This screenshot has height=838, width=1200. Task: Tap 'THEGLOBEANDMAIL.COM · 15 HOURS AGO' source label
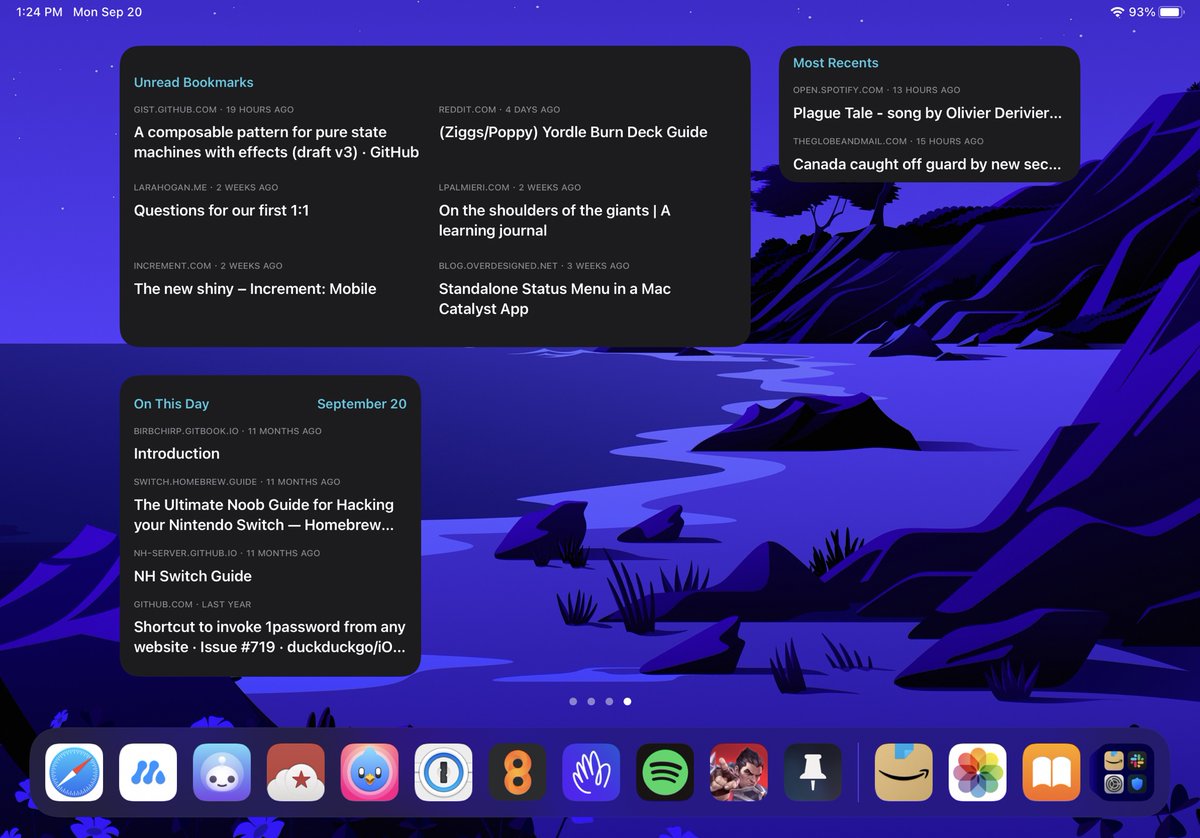(x=888, y=141)
